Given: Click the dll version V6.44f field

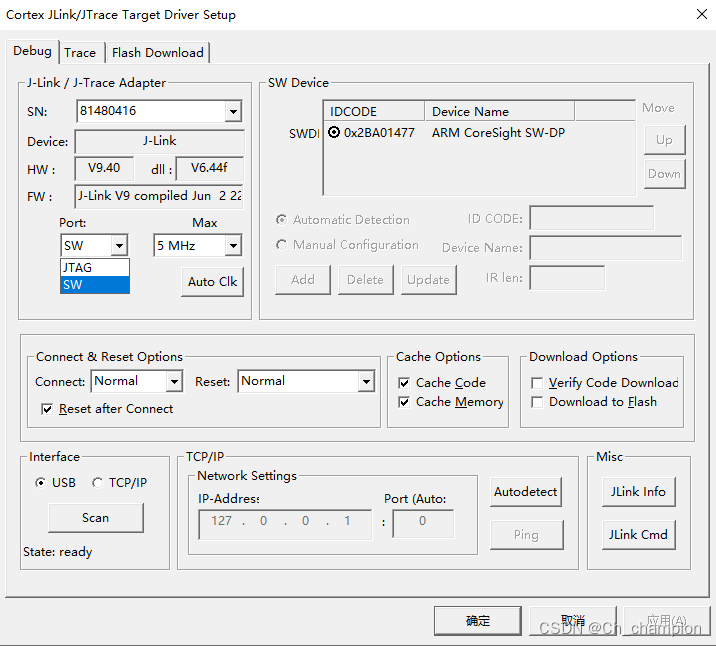Looking at the screenshot, I should coord(209,168).
